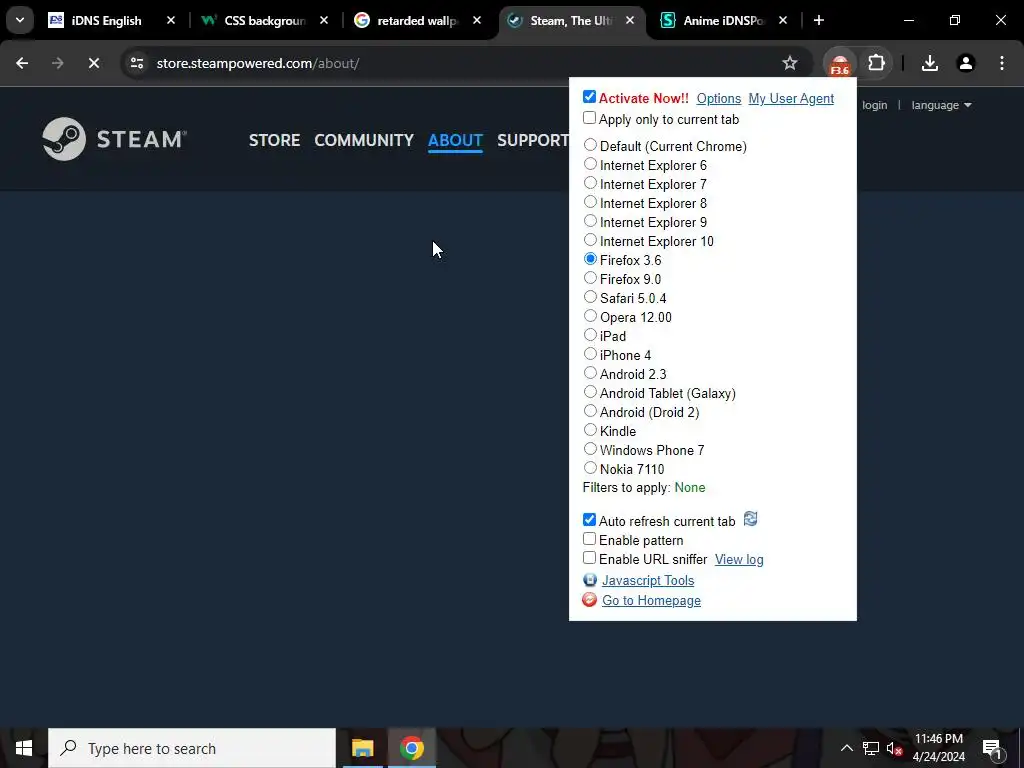The width and height of the screenshot is (1024, 768).
Task: Open a new browser tab
Action: pyautogui.click(x=818, y=20)
